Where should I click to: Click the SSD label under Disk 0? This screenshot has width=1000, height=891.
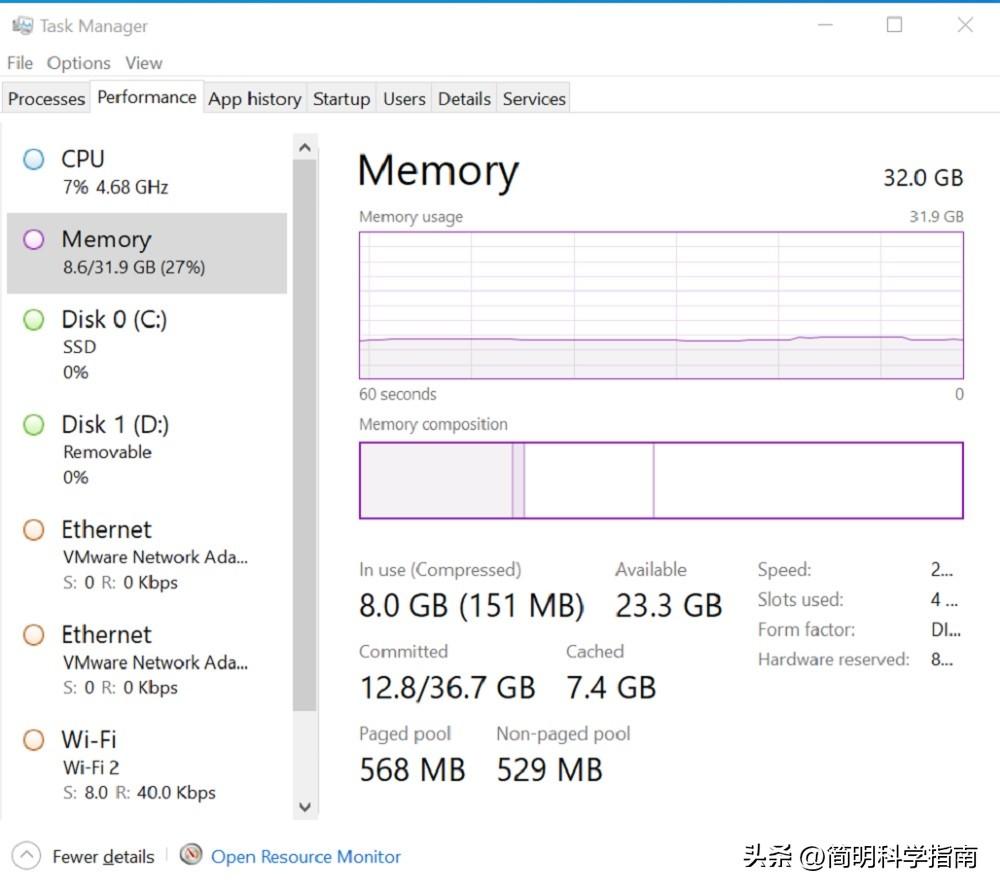[x=79, y=347]
